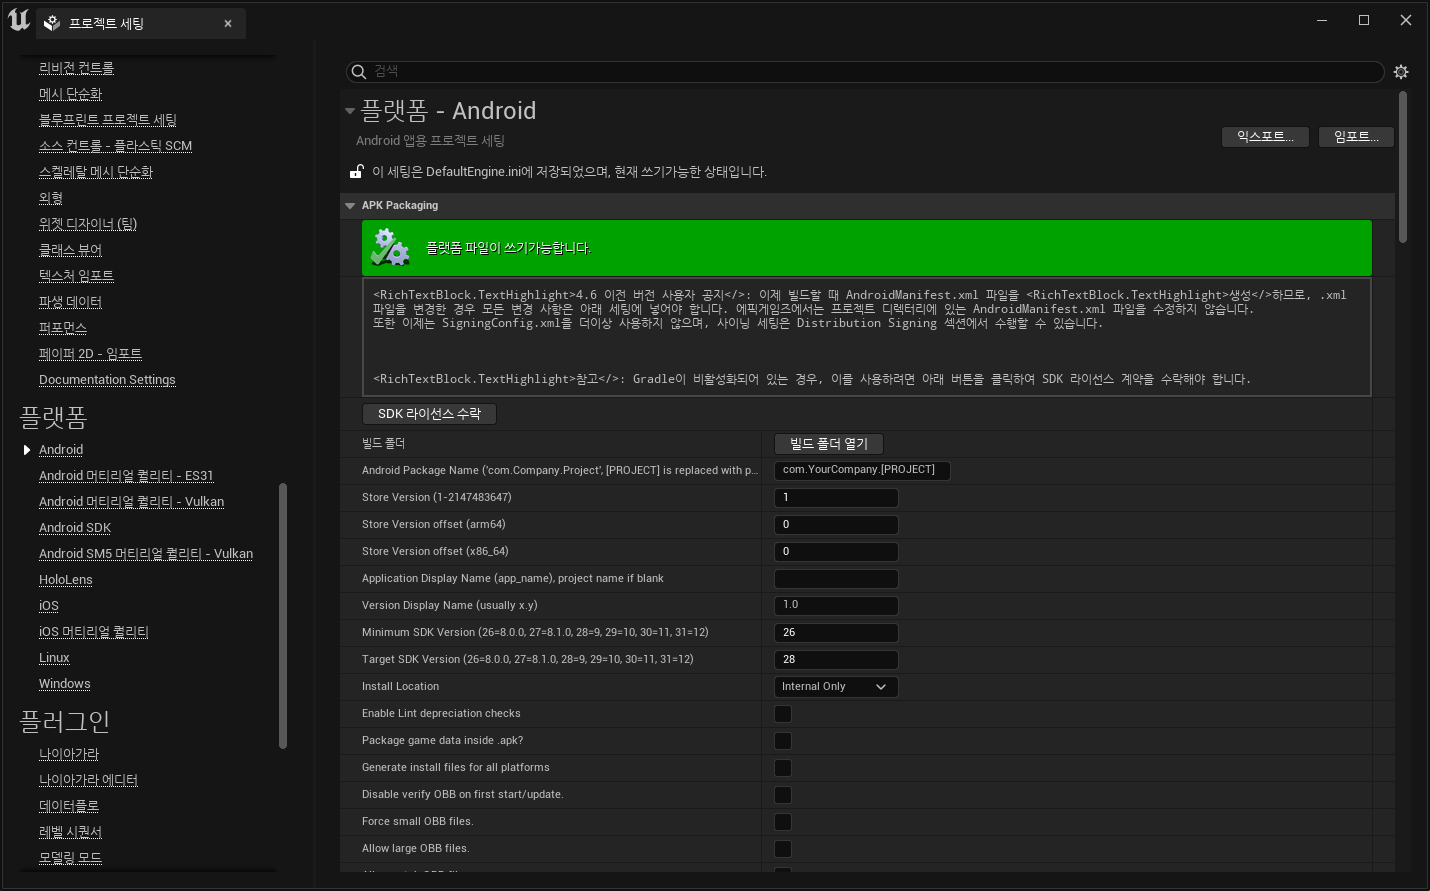1430x891 pixels.
Task: Click the platform writable gears icon
Action: click(x=390, y=247)
